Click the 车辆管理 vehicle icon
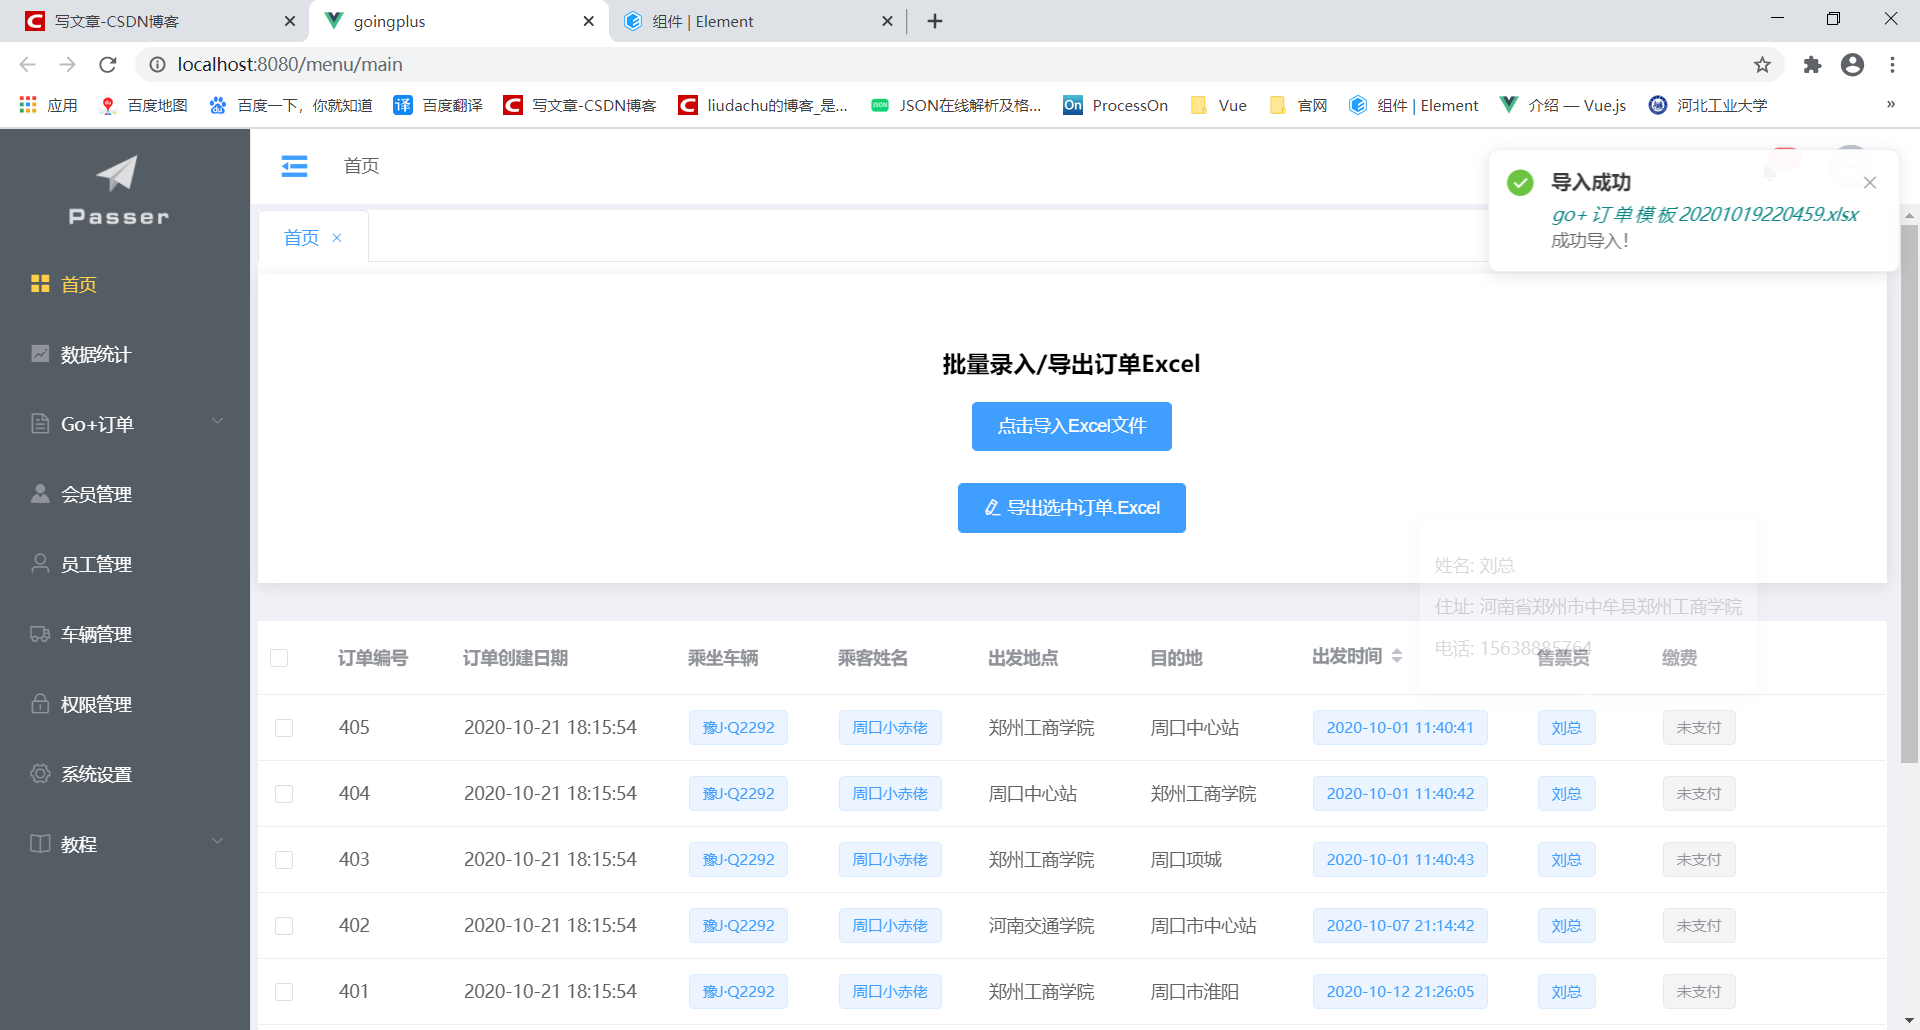 coord(40,633)
